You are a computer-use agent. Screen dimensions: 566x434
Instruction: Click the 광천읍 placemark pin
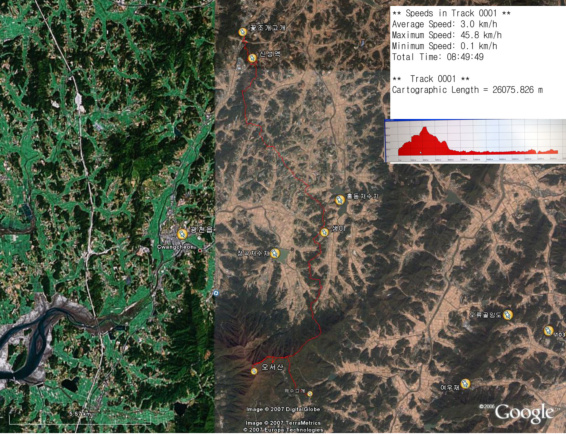coord(182,234)
